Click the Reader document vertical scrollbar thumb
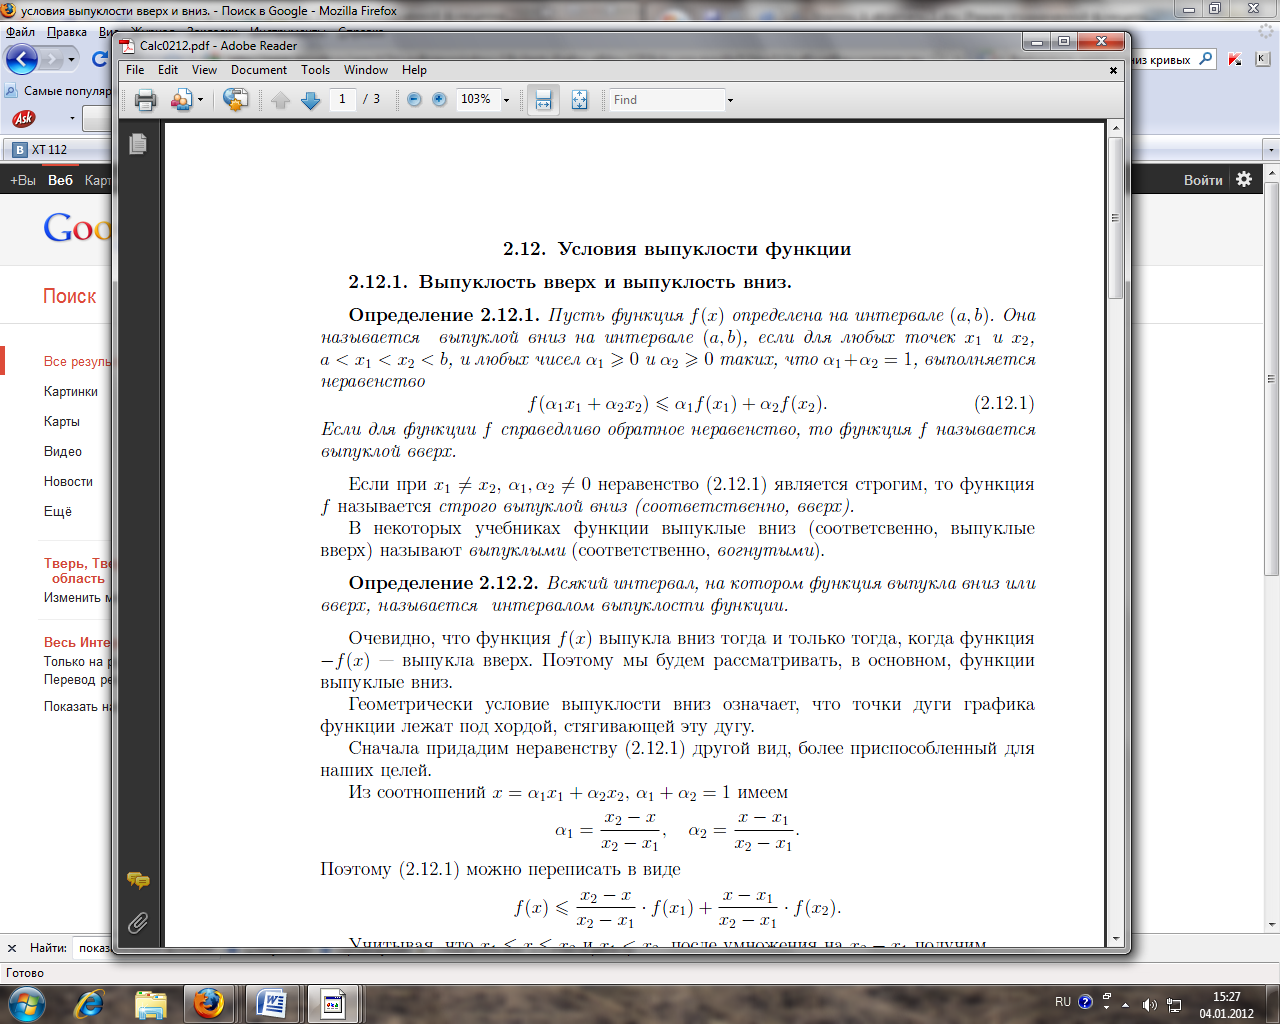Viewport: 1280px width, 1024px height. coord(1115,217)
